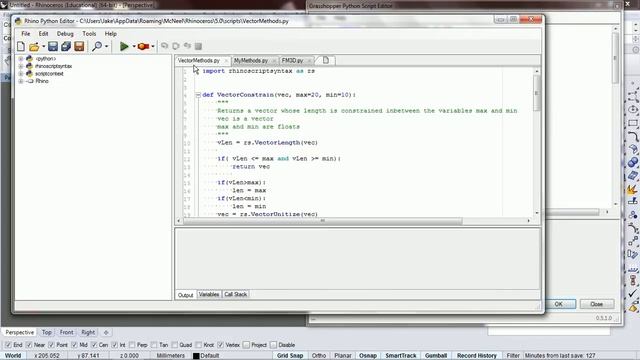
Task: Toggle the Near osnap checkbox
Action: (29, 345)
